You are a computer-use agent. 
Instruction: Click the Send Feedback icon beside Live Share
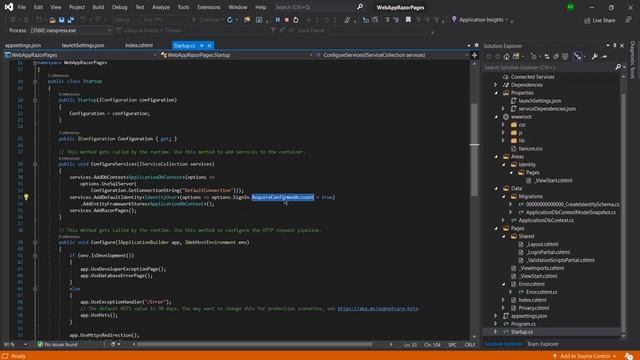(628, 20)
